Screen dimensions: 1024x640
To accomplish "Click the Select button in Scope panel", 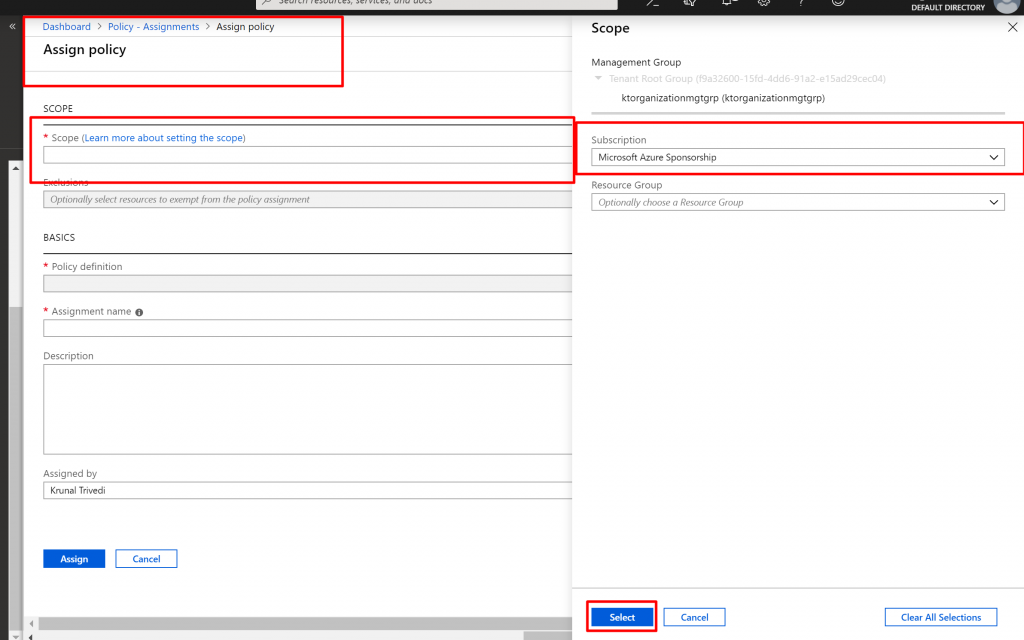I will (x=621, y=617).
